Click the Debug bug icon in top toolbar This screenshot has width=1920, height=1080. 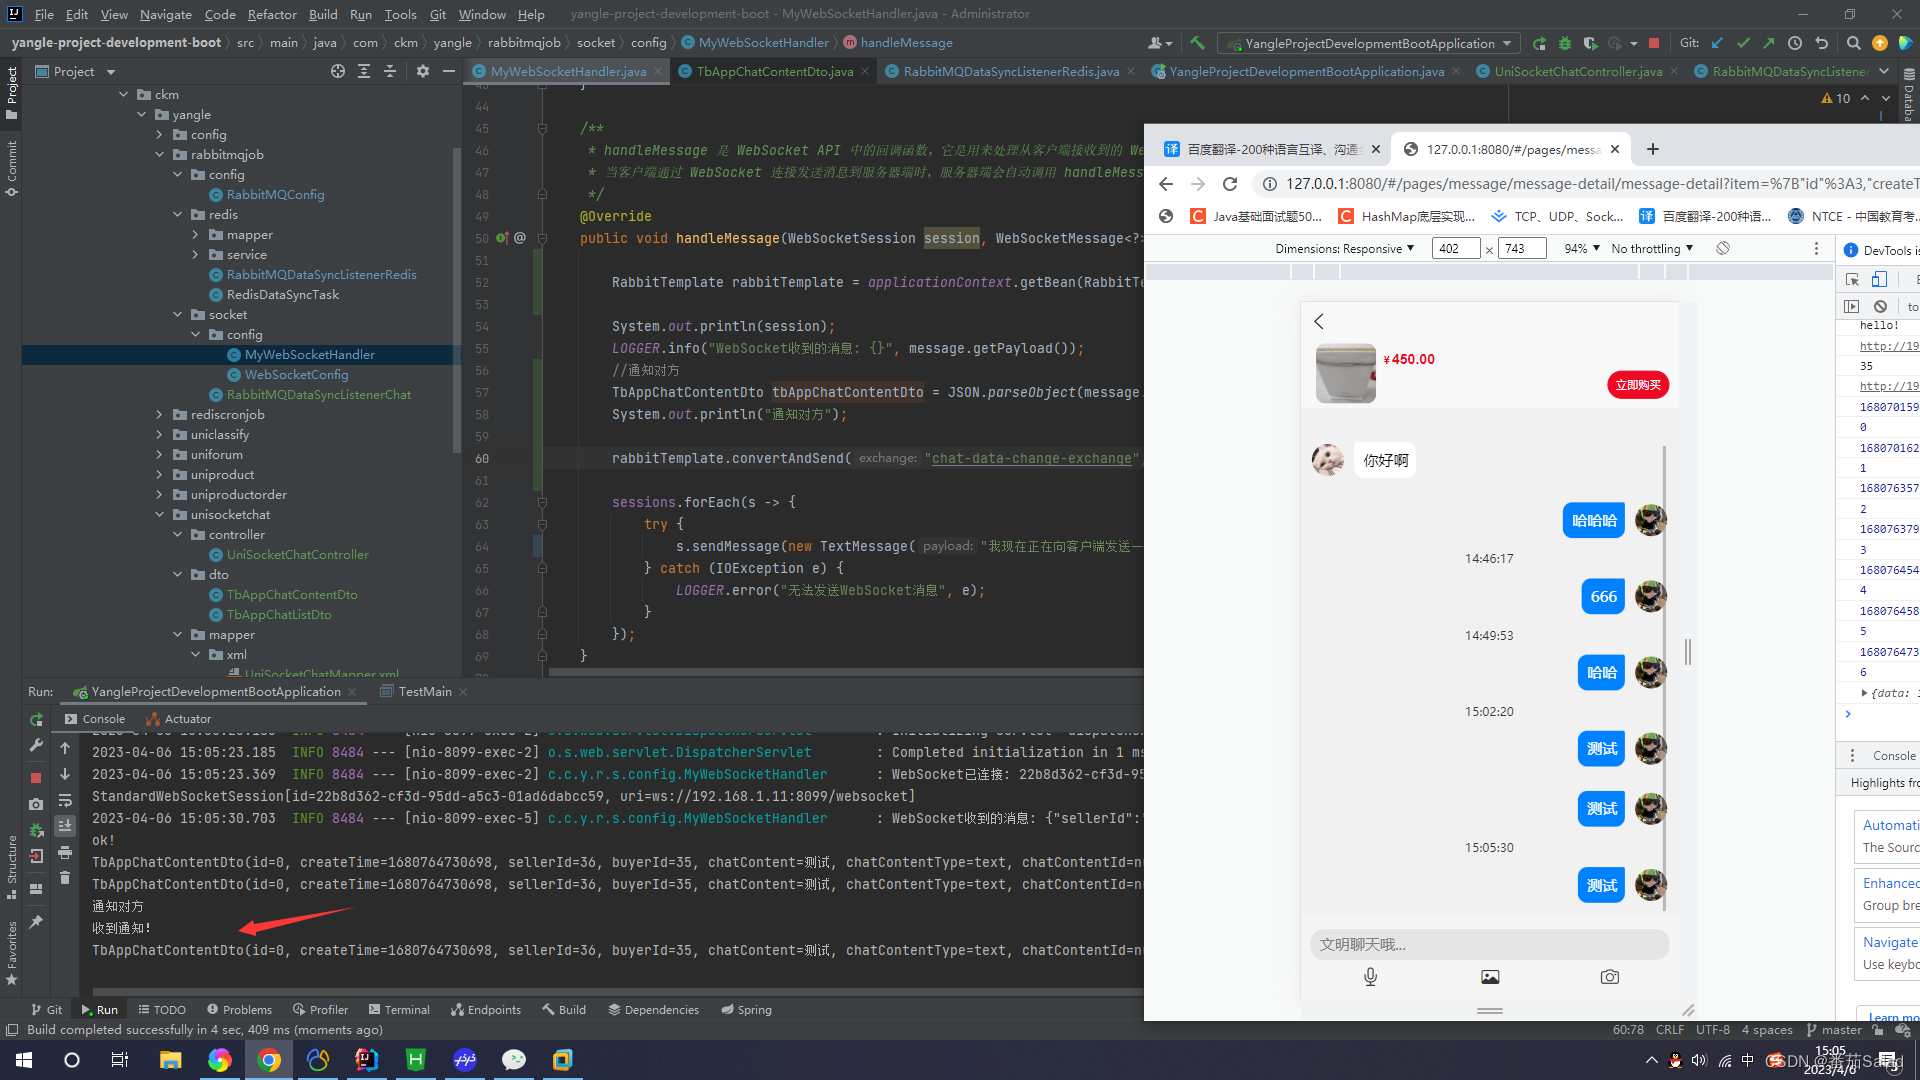pos(1565,43)
